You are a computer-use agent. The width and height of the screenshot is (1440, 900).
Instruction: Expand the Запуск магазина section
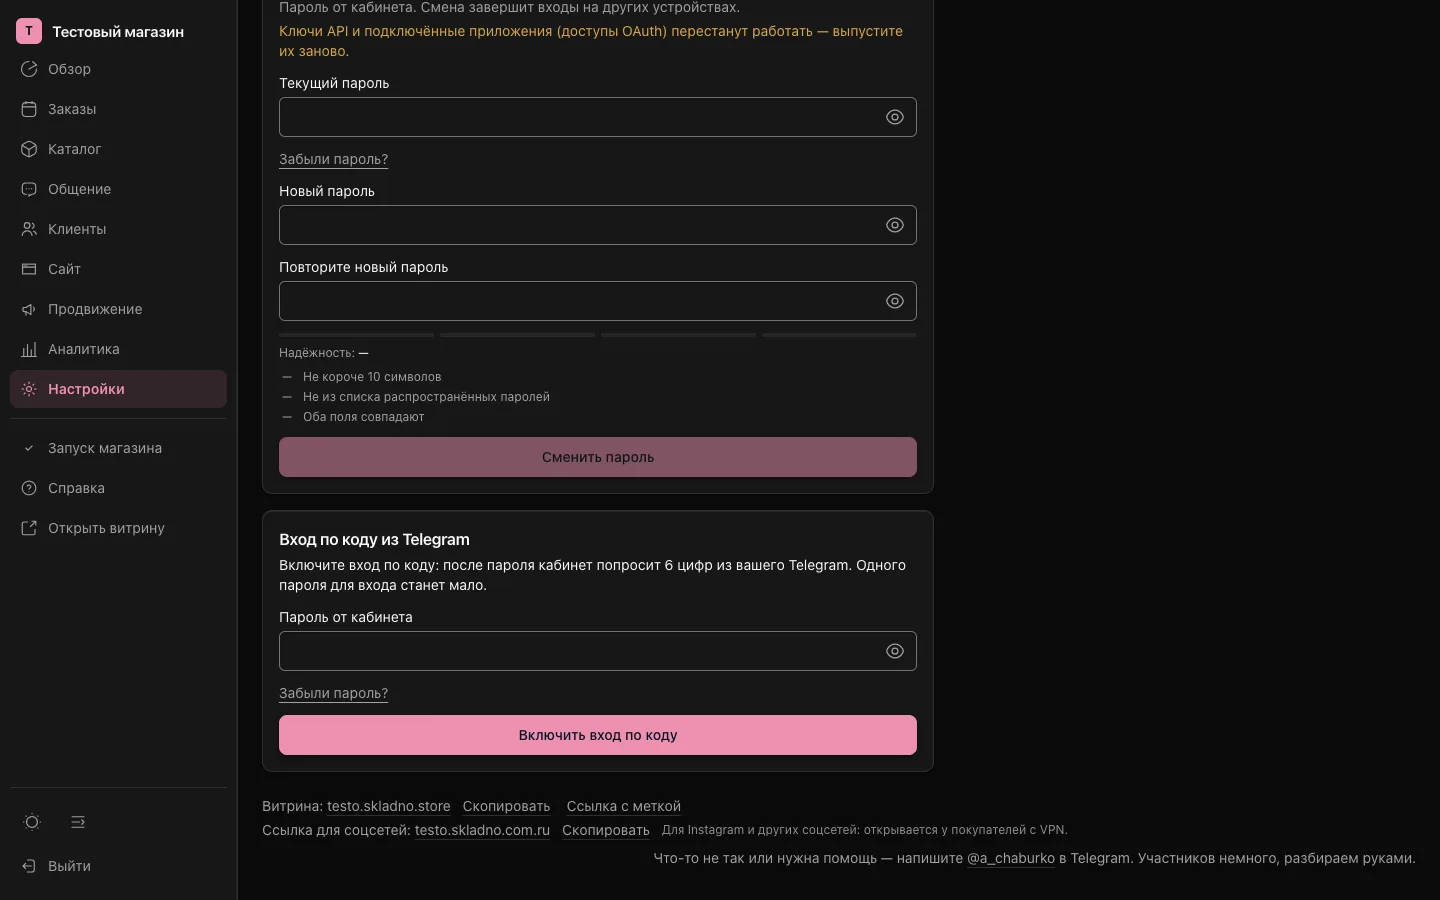click(x=118, y=448)
